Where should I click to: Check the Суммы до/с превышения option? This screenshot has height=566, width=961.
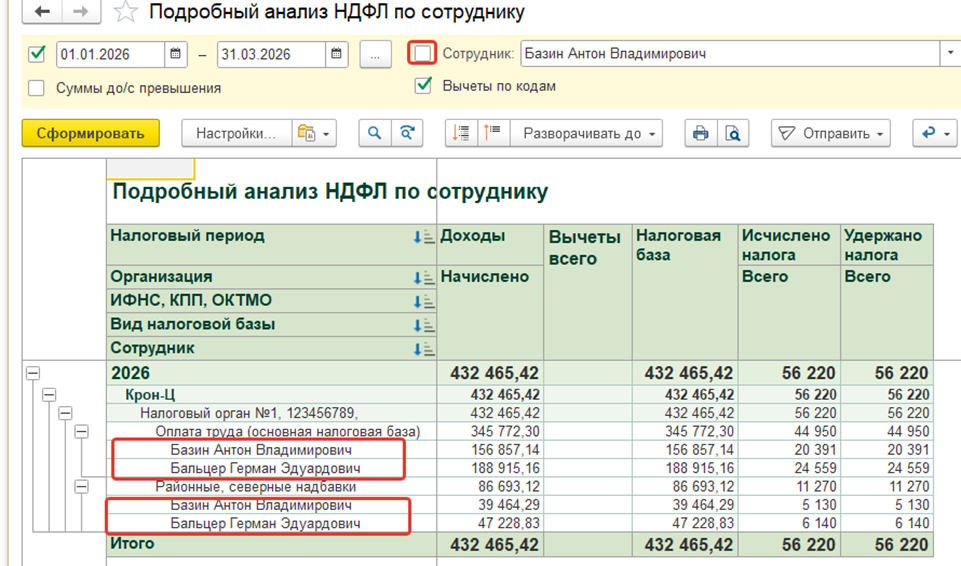pos(36,88)
